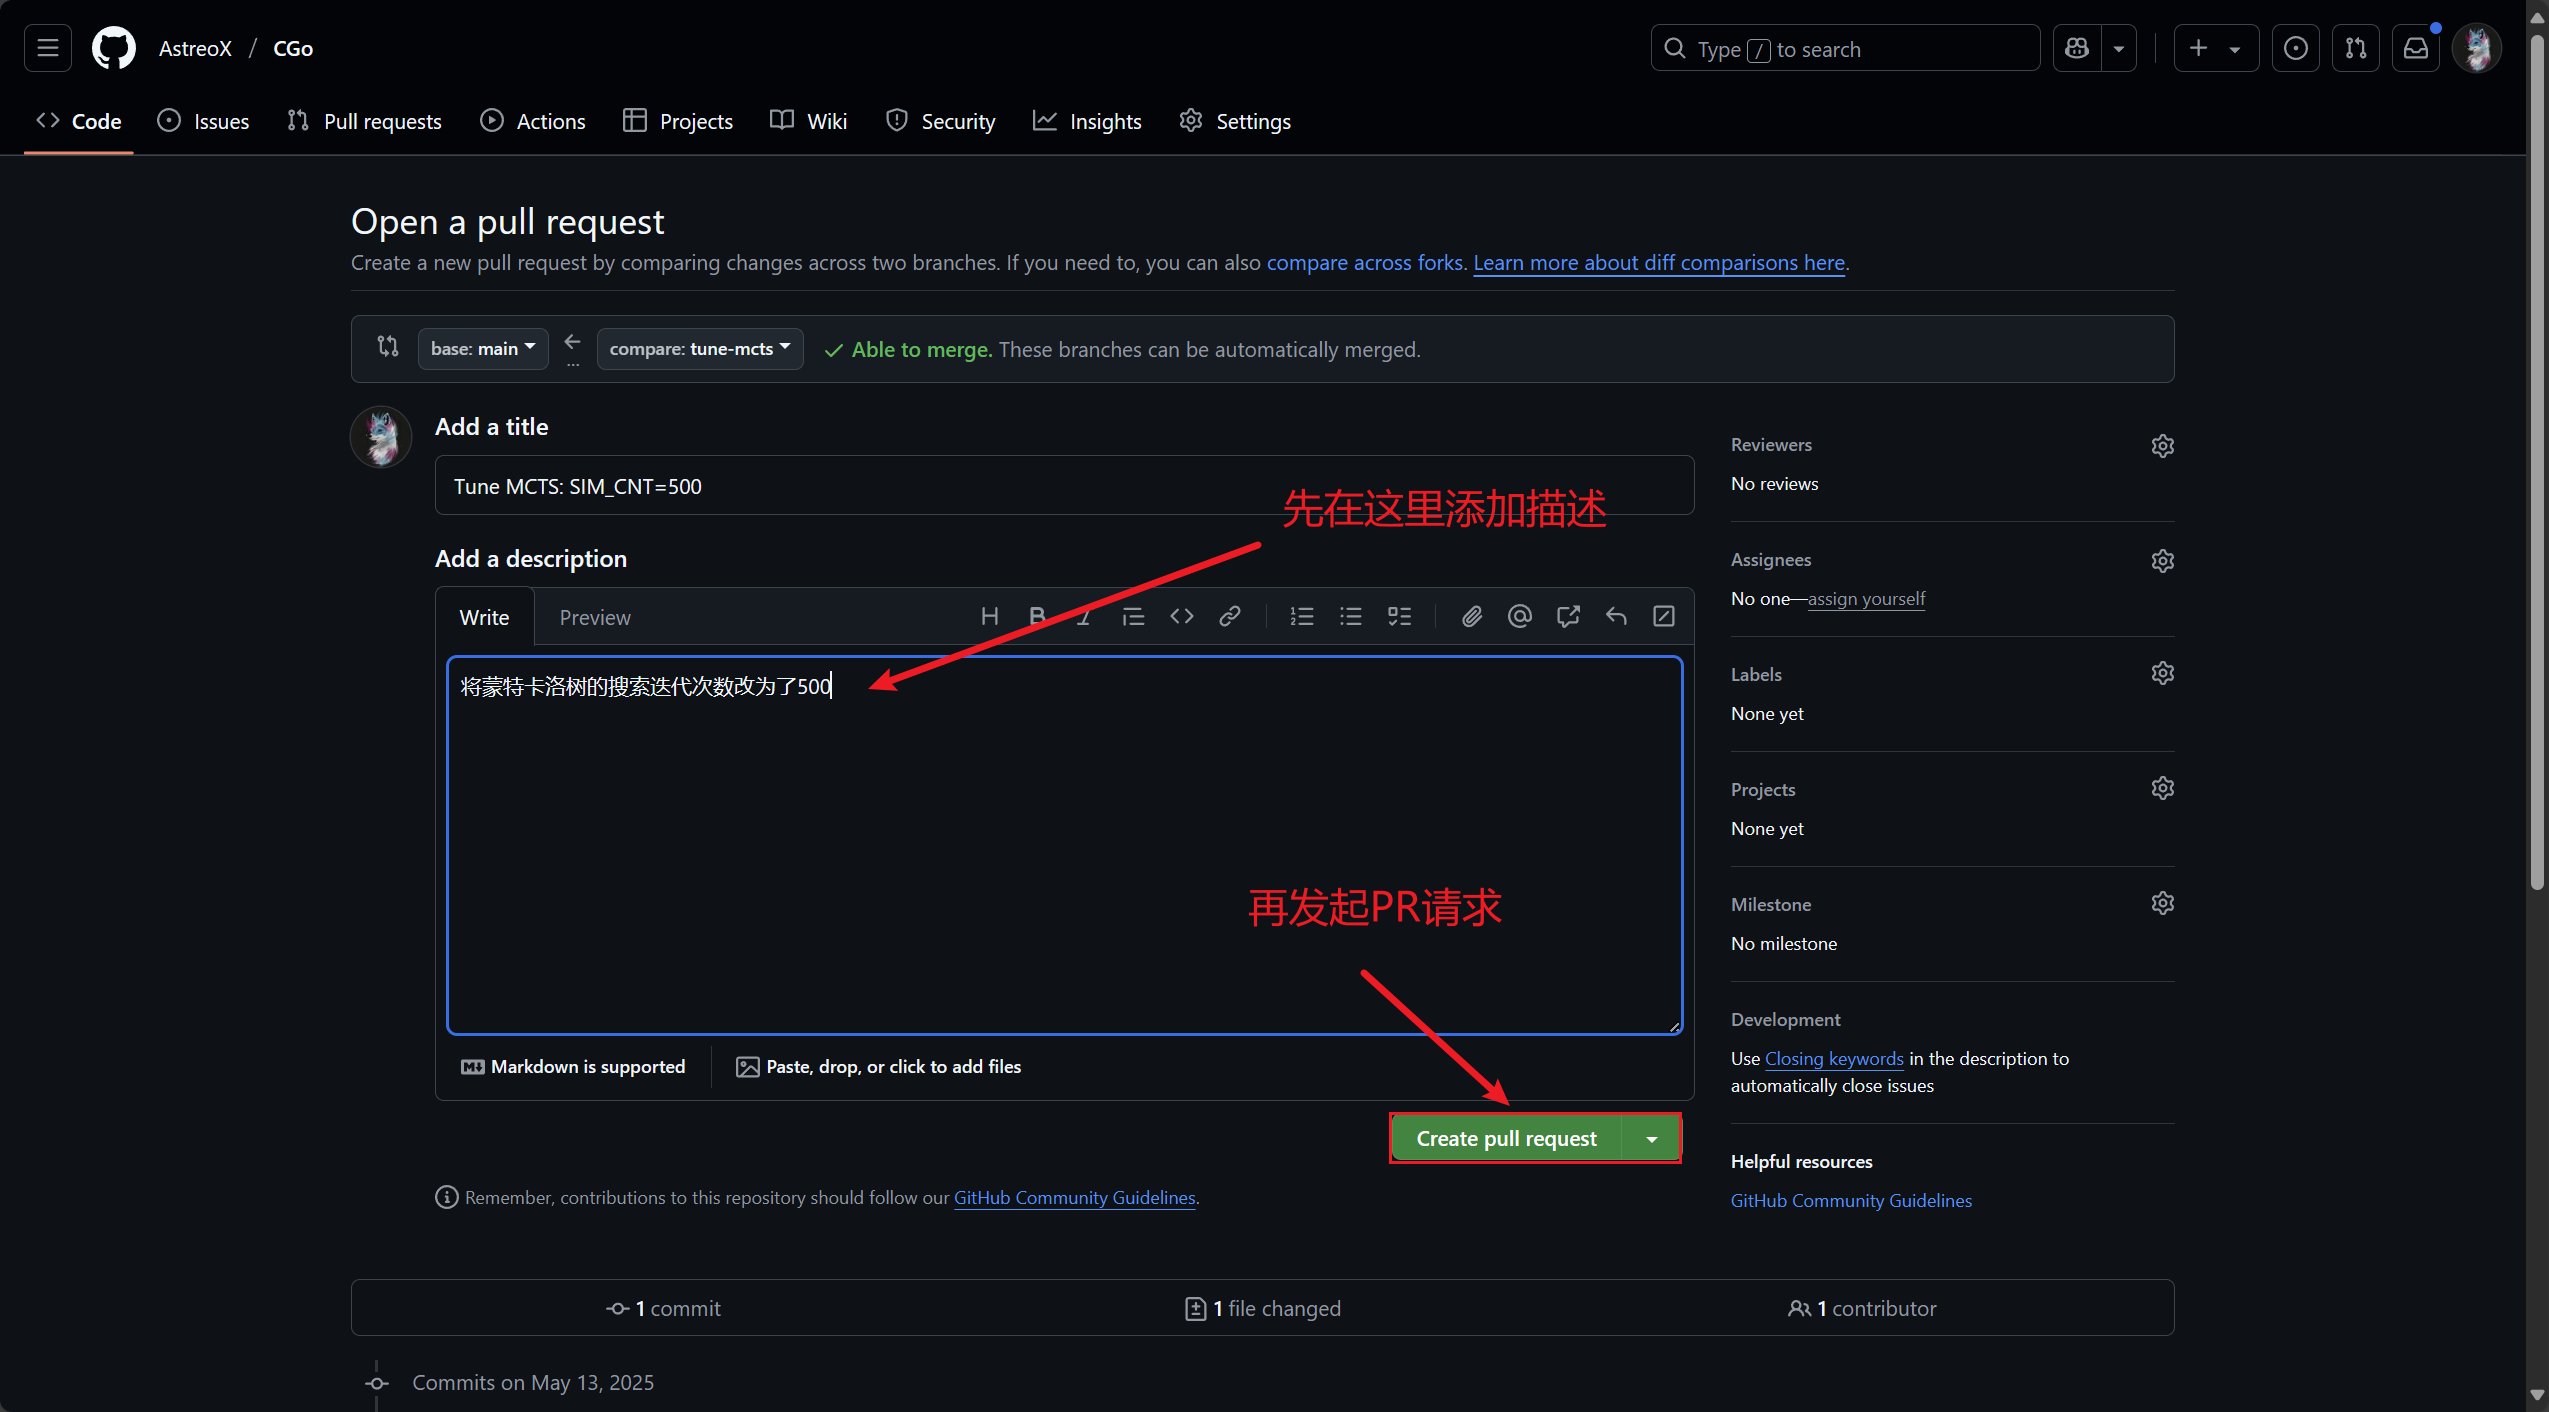Click the pull request title input field

[1064, 485]
